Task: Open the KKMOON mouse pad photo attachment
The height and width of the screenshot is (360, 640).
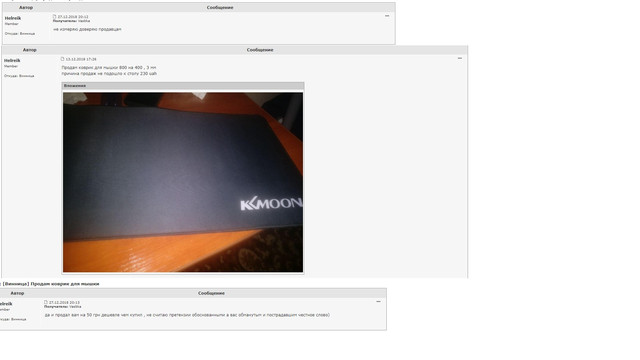Action: tap(183, 182)
